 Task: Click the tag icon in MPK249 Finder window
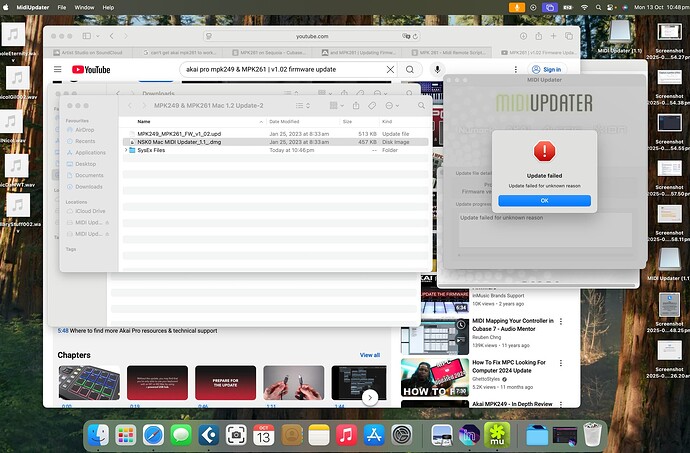coord(372,106)
